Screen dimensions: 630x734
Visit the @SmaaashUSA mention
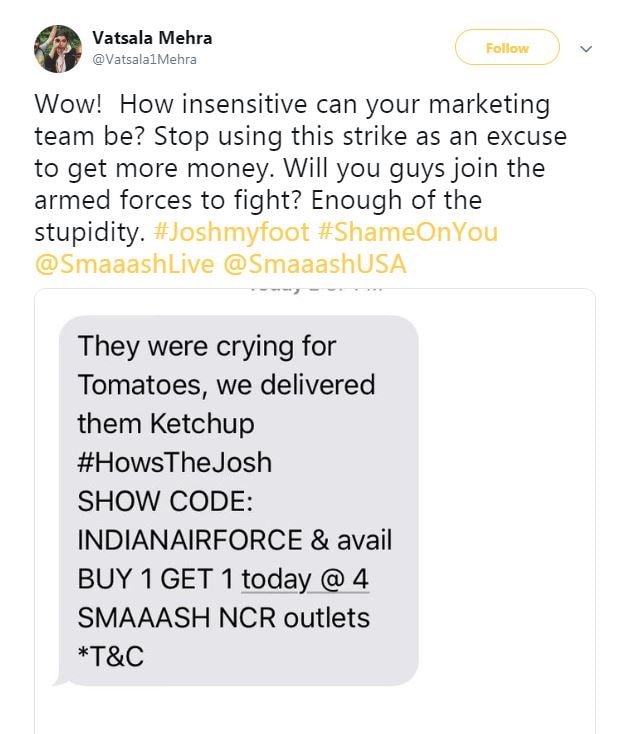[315, 264]
